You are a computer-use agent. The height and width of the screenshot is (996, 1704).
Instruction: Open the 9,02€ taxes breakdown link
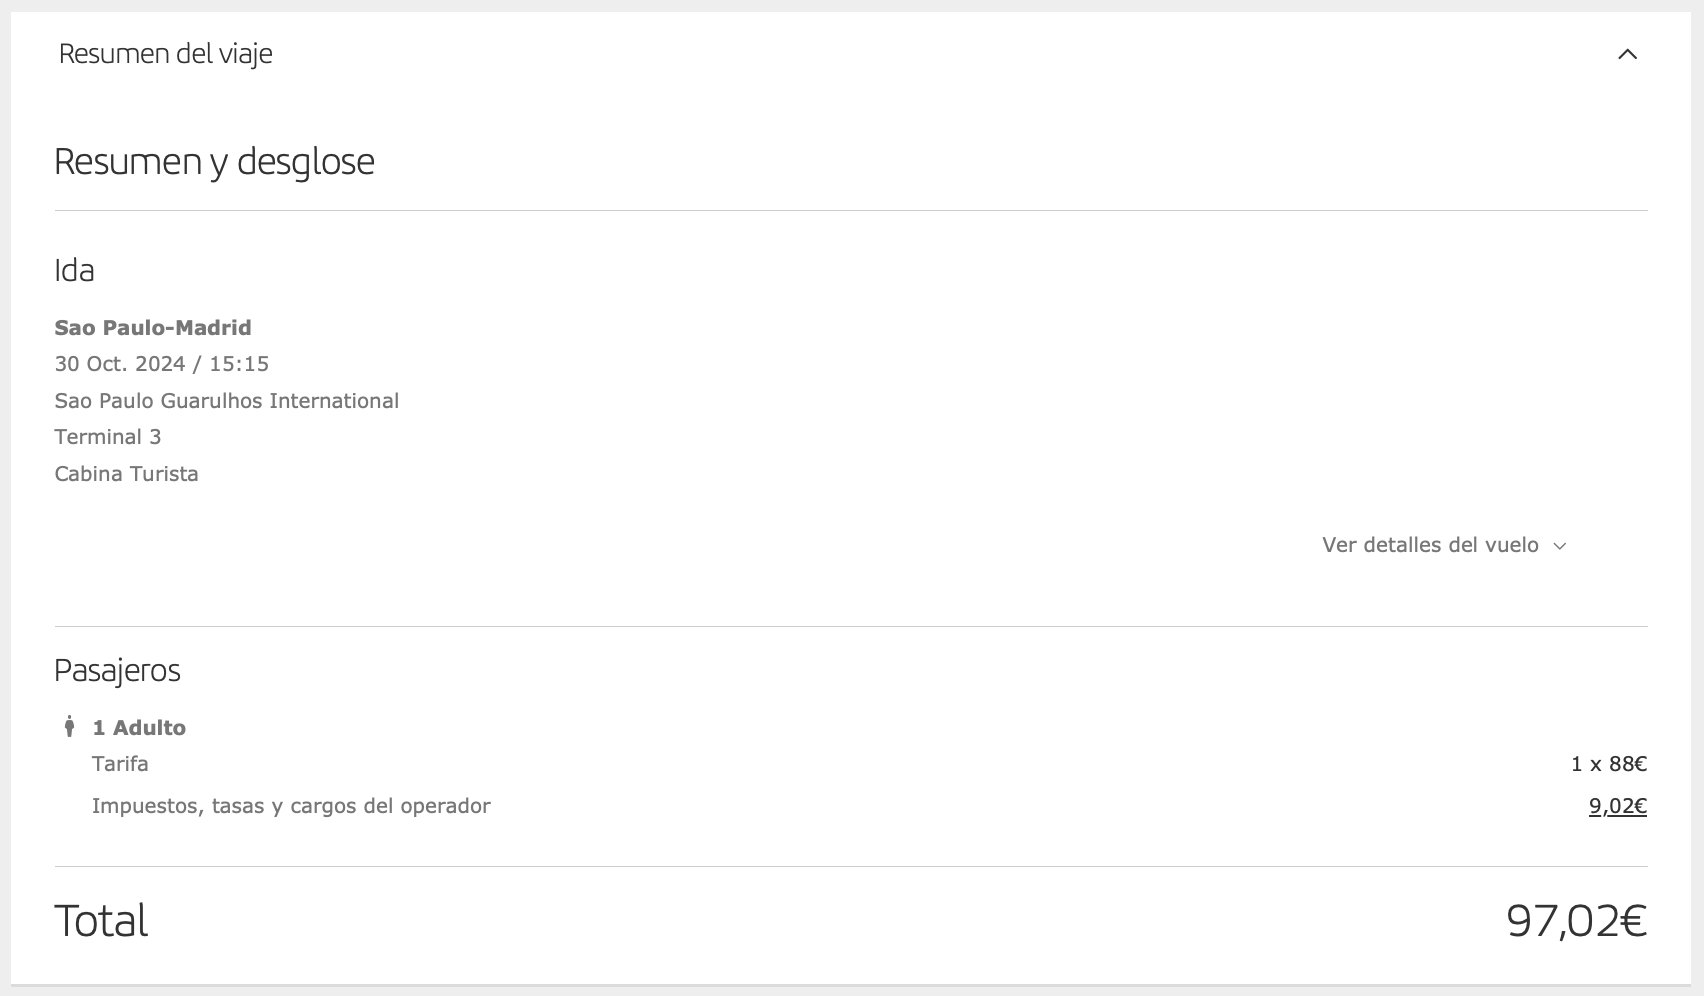click(x=1617, y=806)
